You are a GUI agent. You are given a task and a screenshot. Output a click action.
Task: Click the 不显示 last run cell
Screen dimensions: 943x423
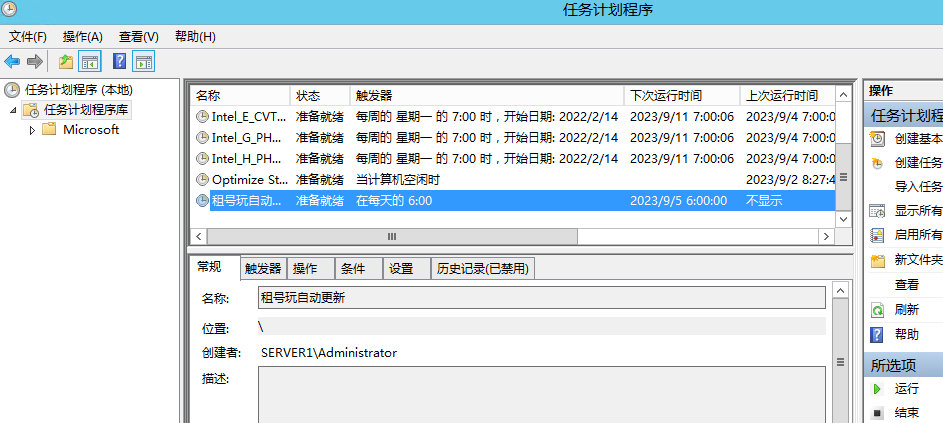(764, 201)
